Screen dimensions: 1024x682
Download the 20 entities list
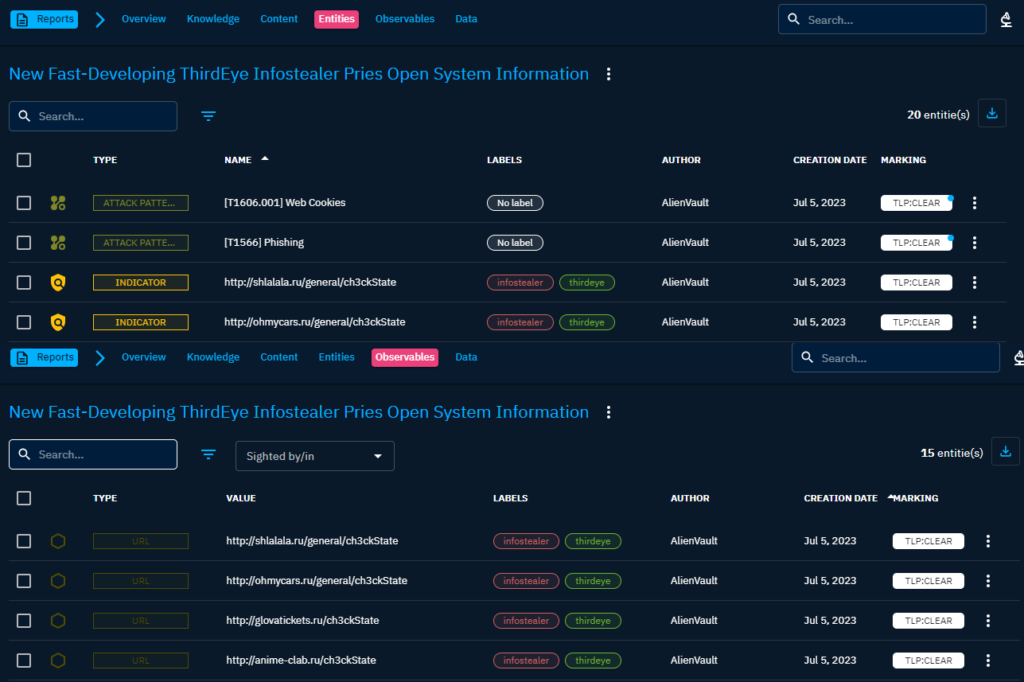click(992, 114)
